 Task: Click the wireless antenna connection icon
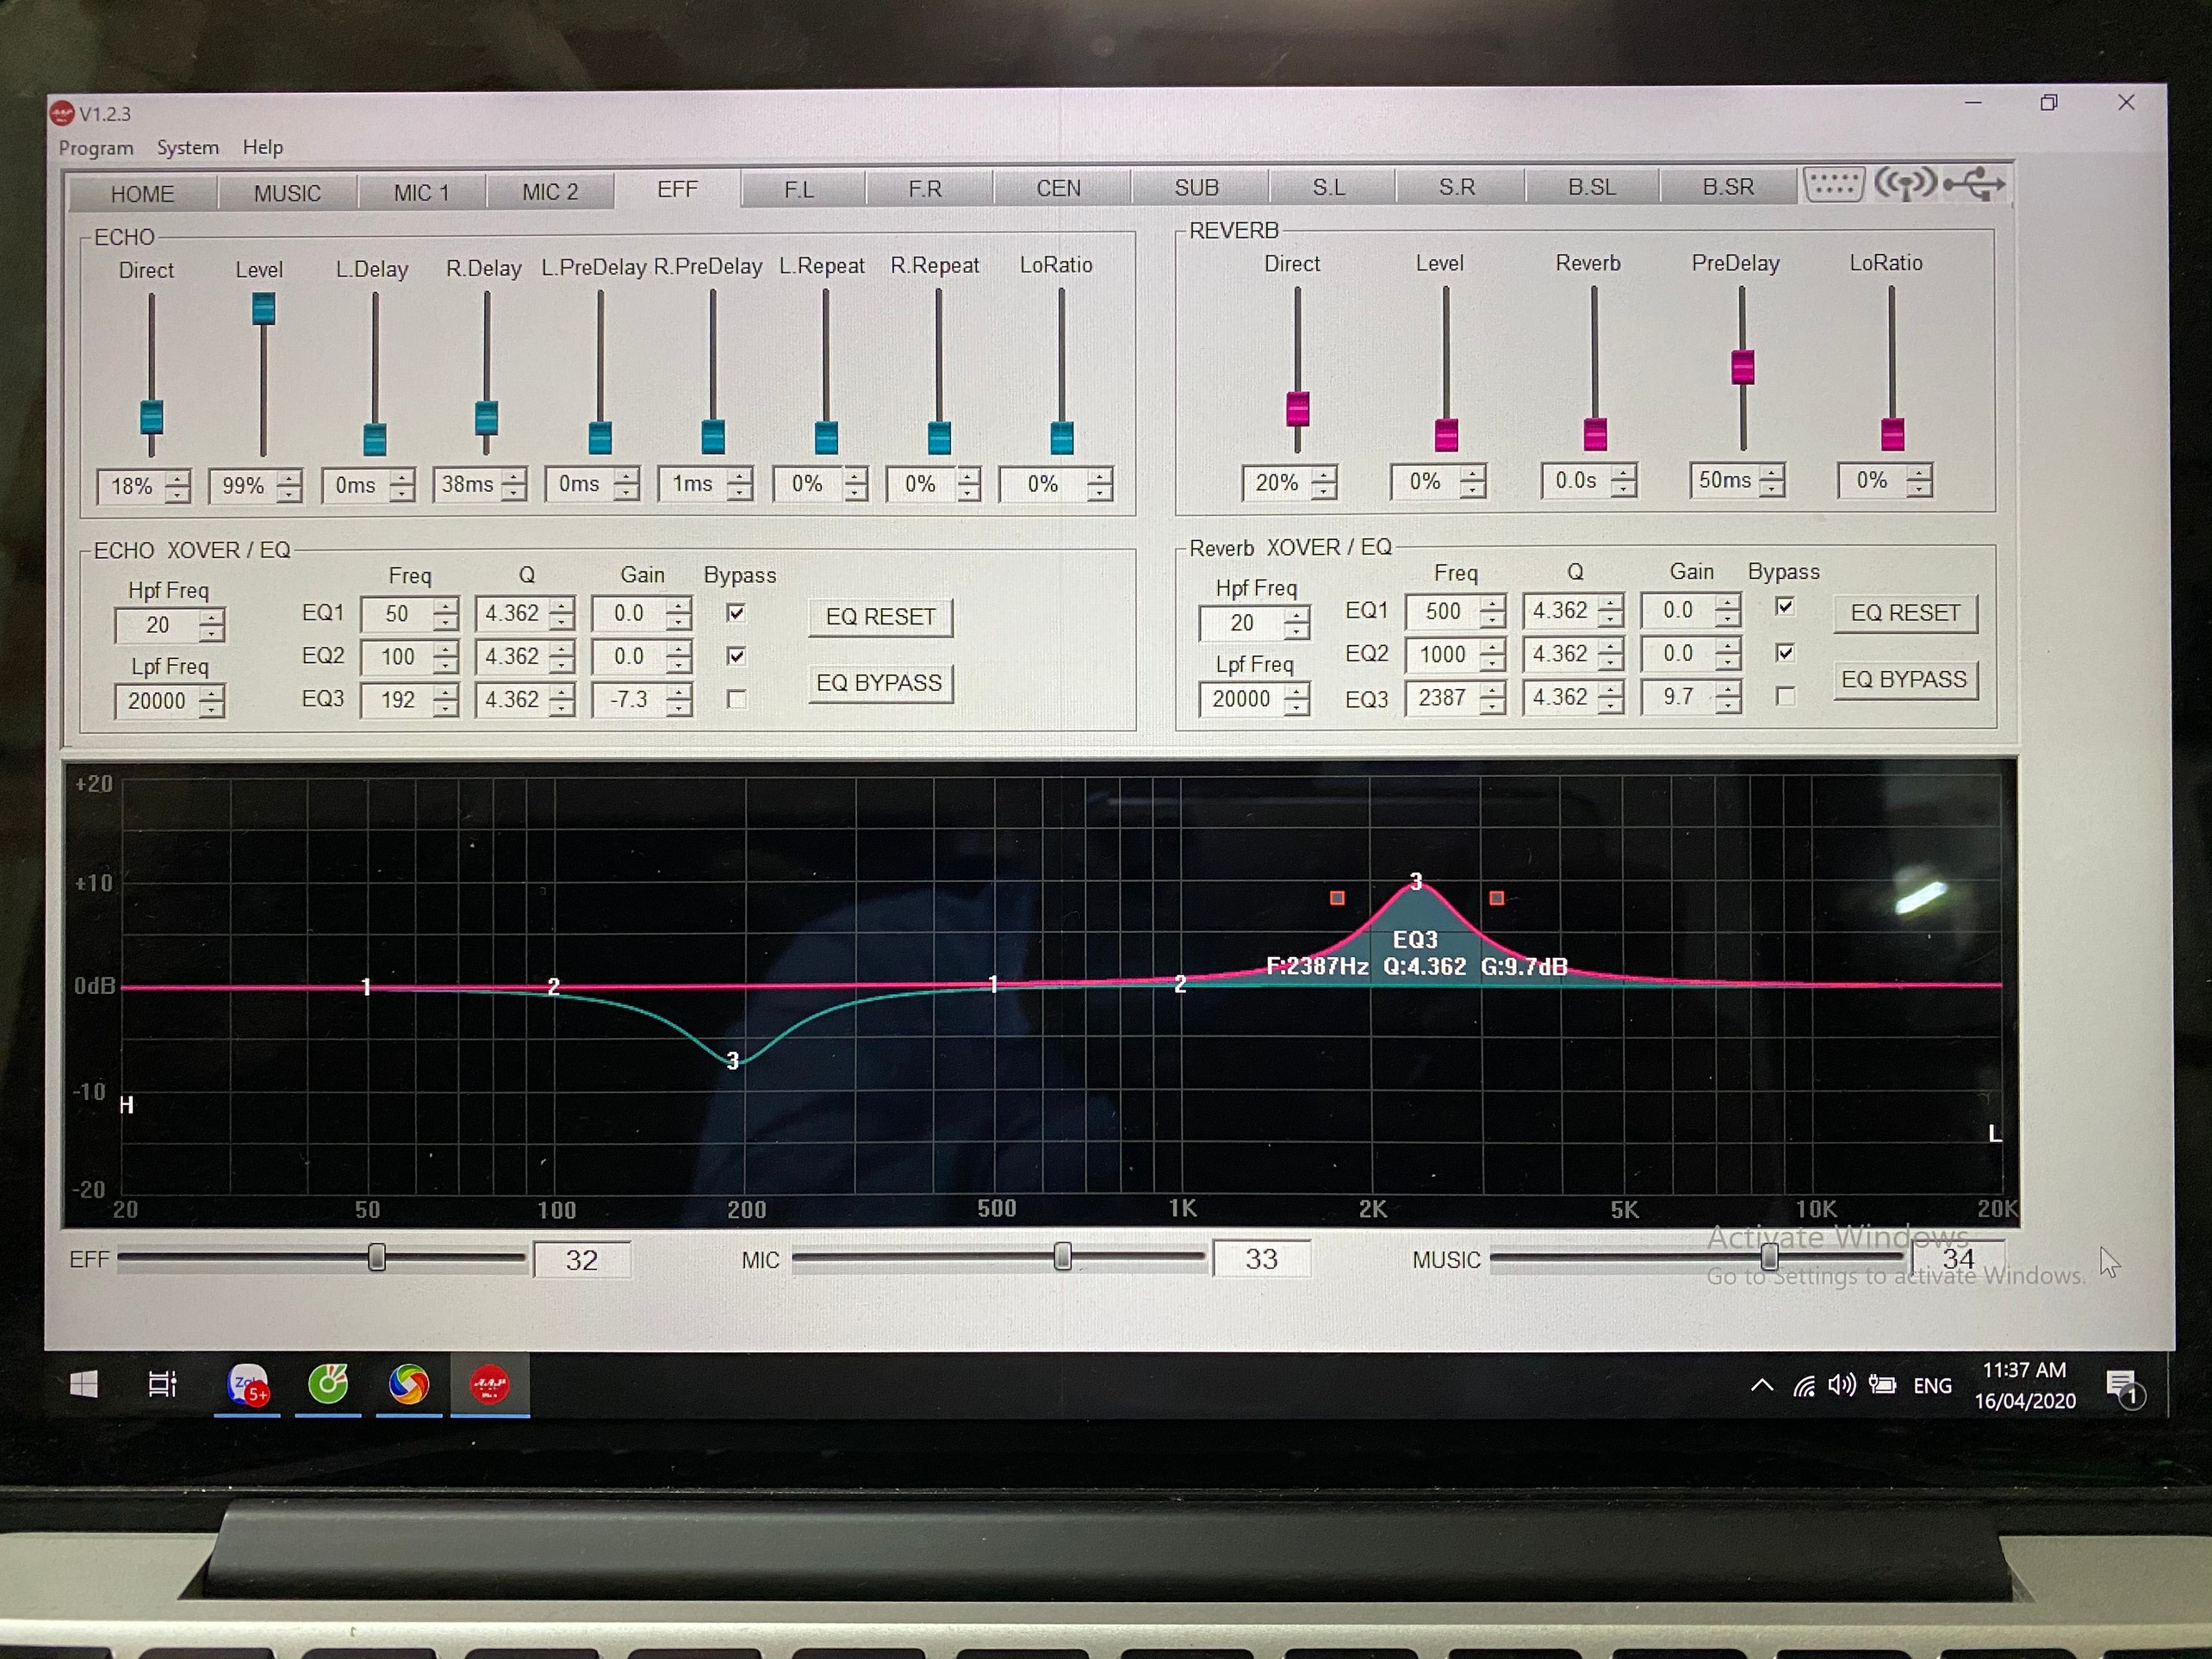click(1905, 184)
